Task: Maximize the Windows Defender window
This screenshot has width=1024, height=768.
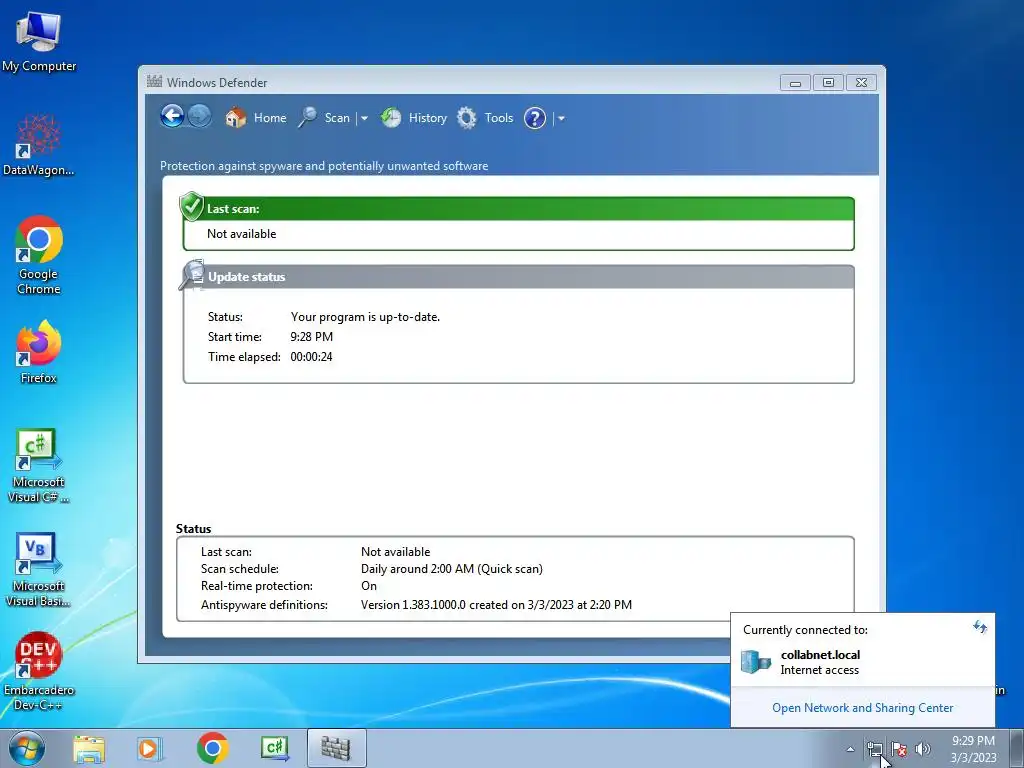Action: coord(828,83)
